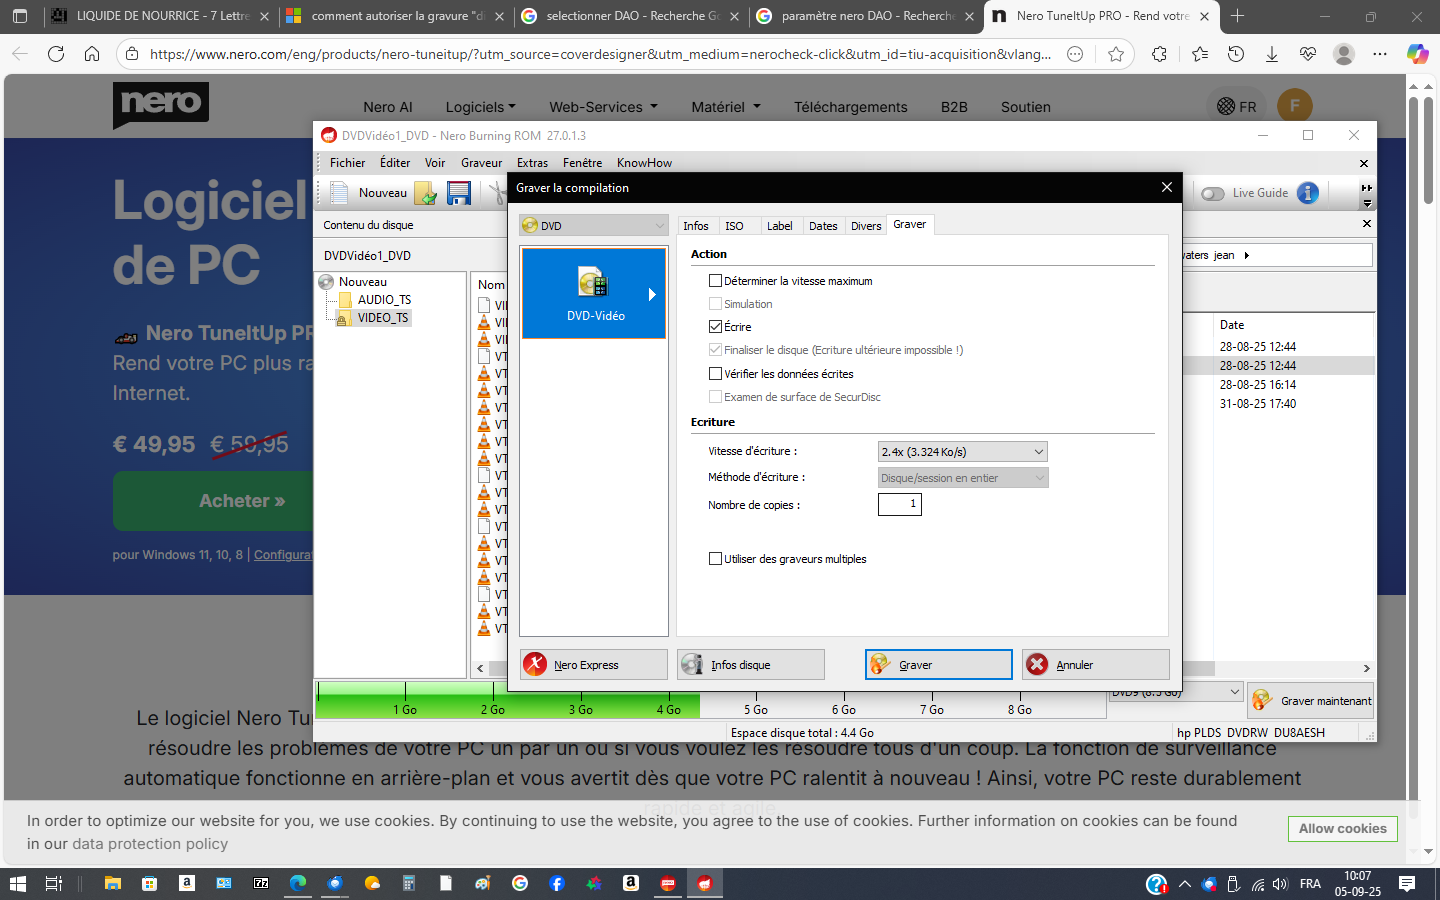
Task: Open browser profile avatar icon
Action: pos(1344,54)
